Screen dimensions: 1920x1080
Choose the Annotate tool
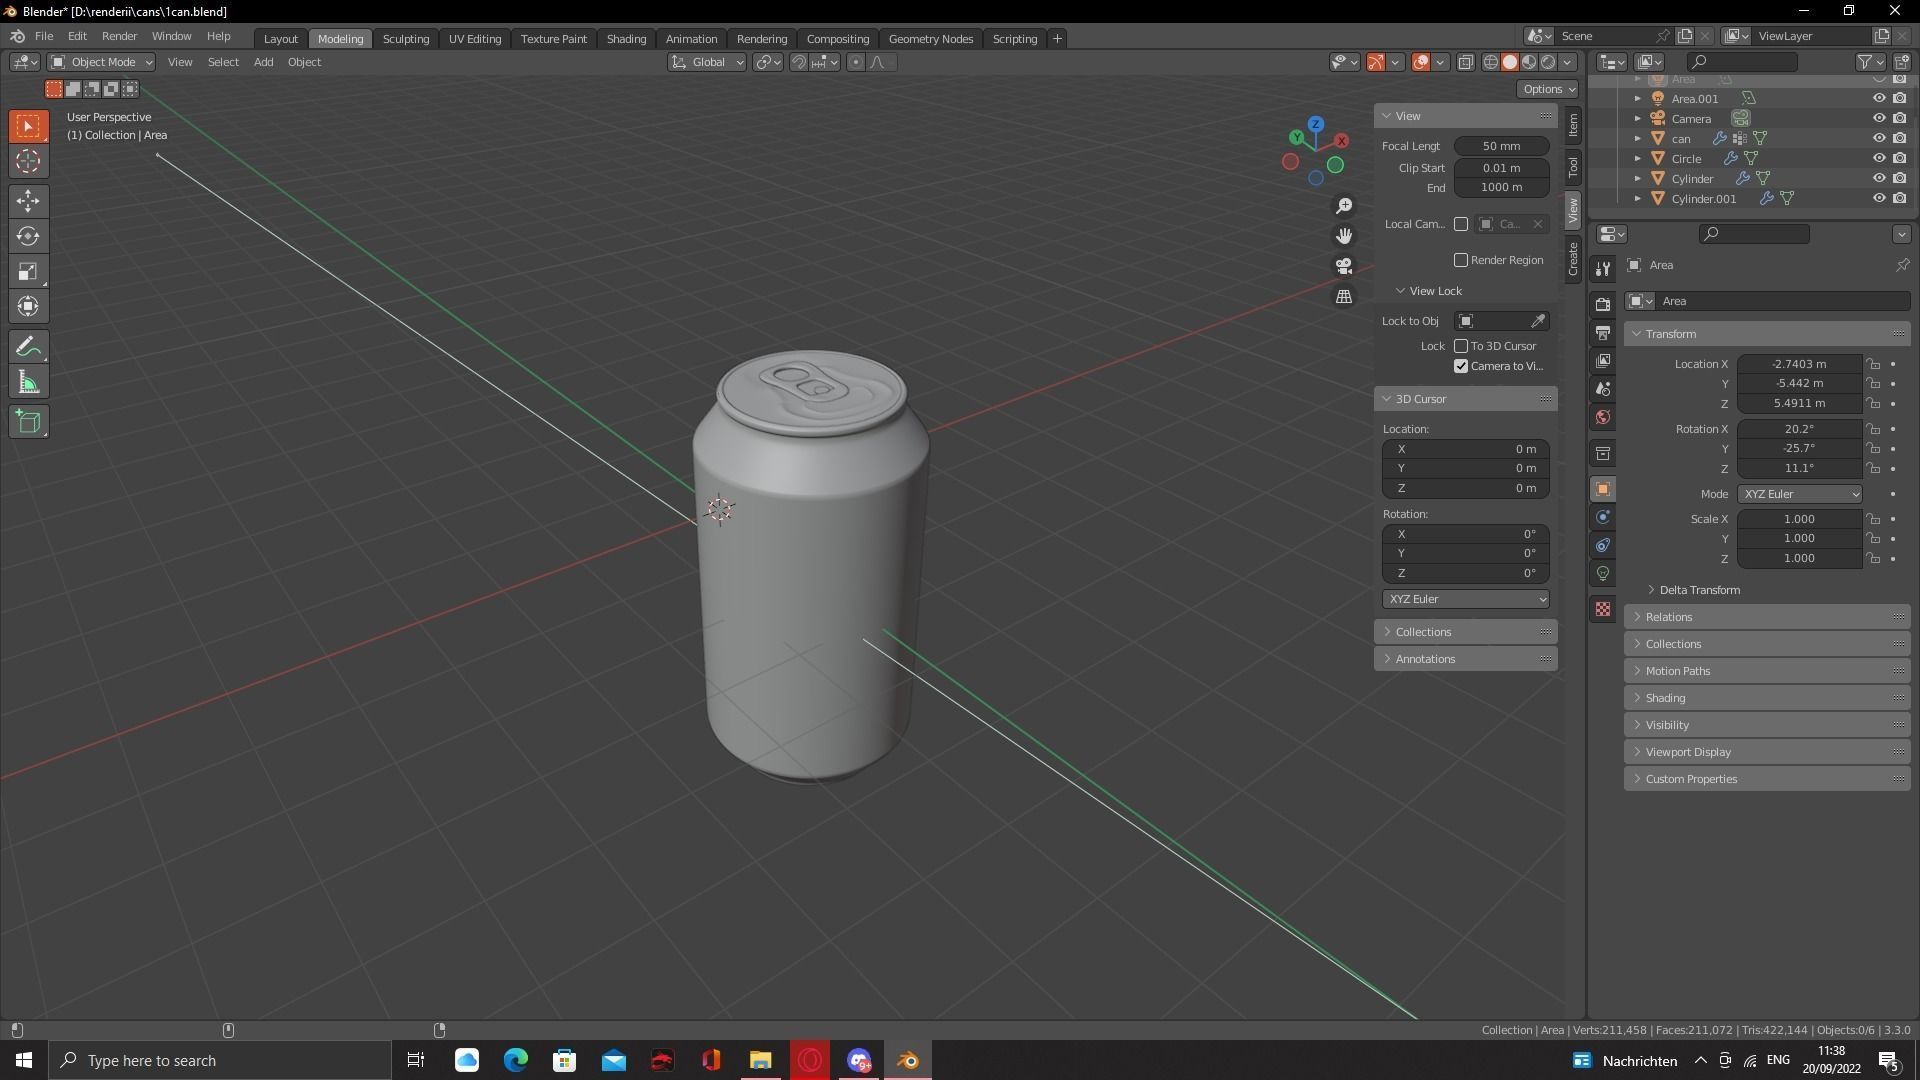tap(28, 346)
